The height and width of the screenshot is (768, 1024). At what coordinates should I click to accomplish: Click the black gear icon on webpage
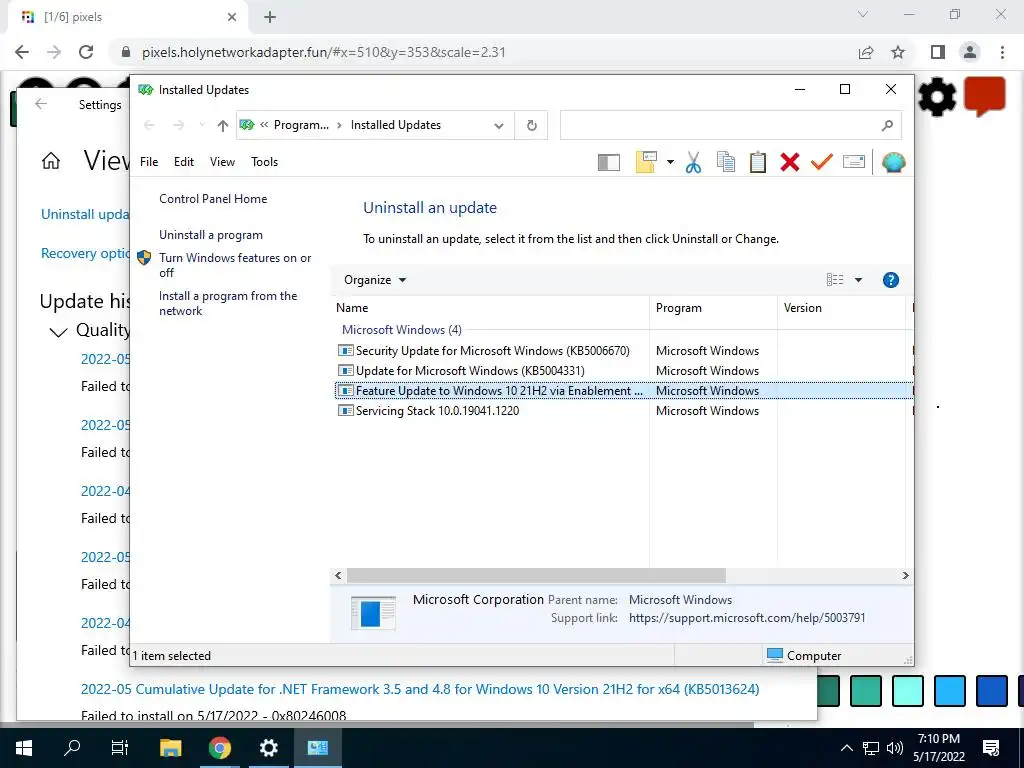point(936,97)
